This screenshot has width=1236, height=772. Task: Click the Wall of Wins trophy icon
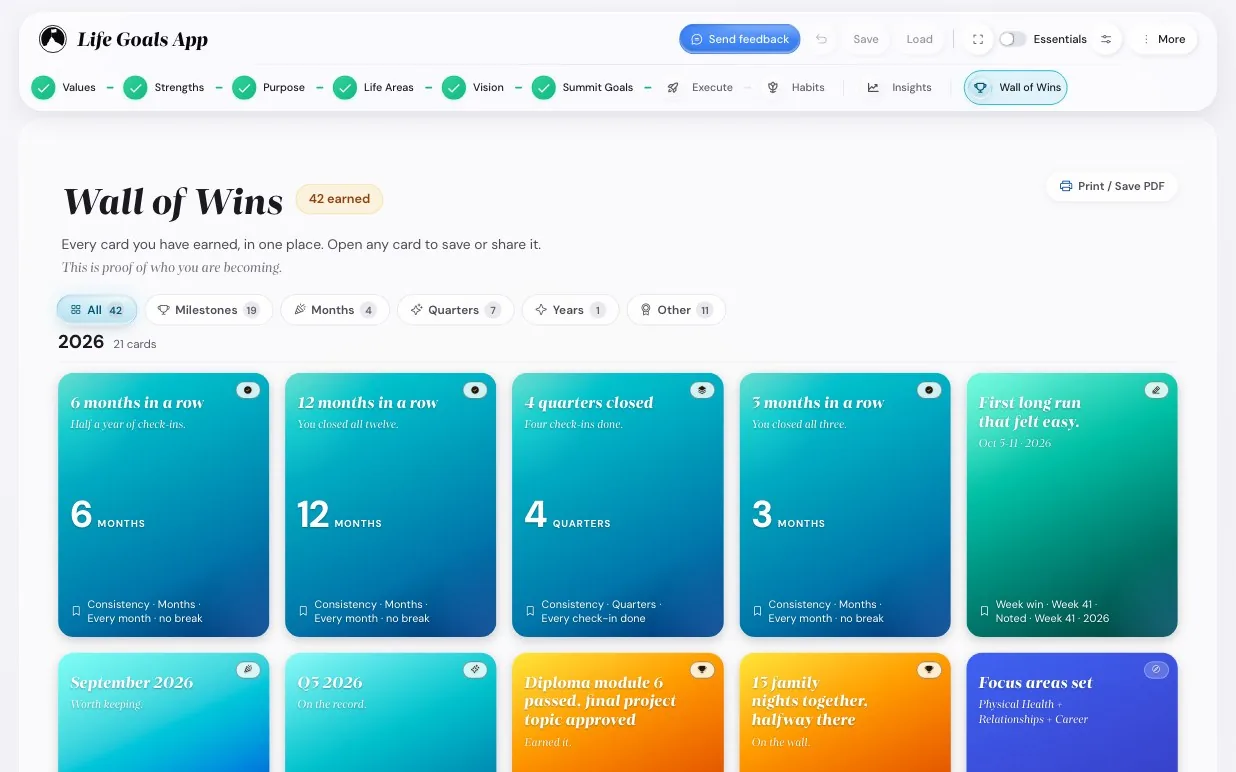click(981, 88)
